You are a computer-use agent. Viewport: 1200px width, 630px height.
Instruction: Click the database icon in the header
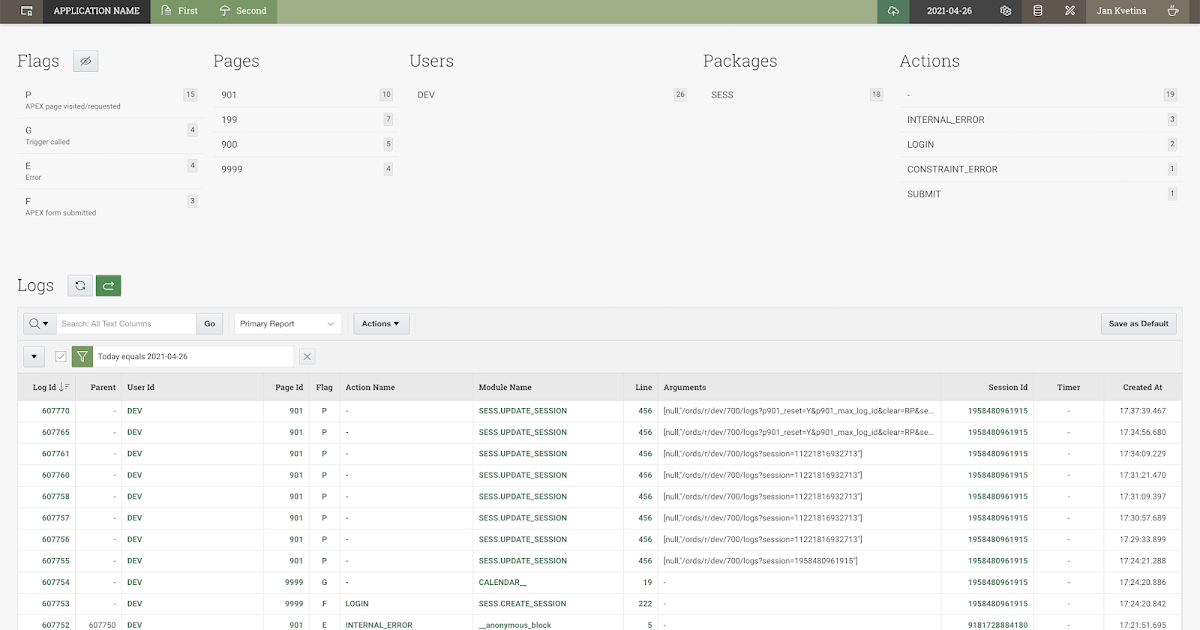(1037, 11)
